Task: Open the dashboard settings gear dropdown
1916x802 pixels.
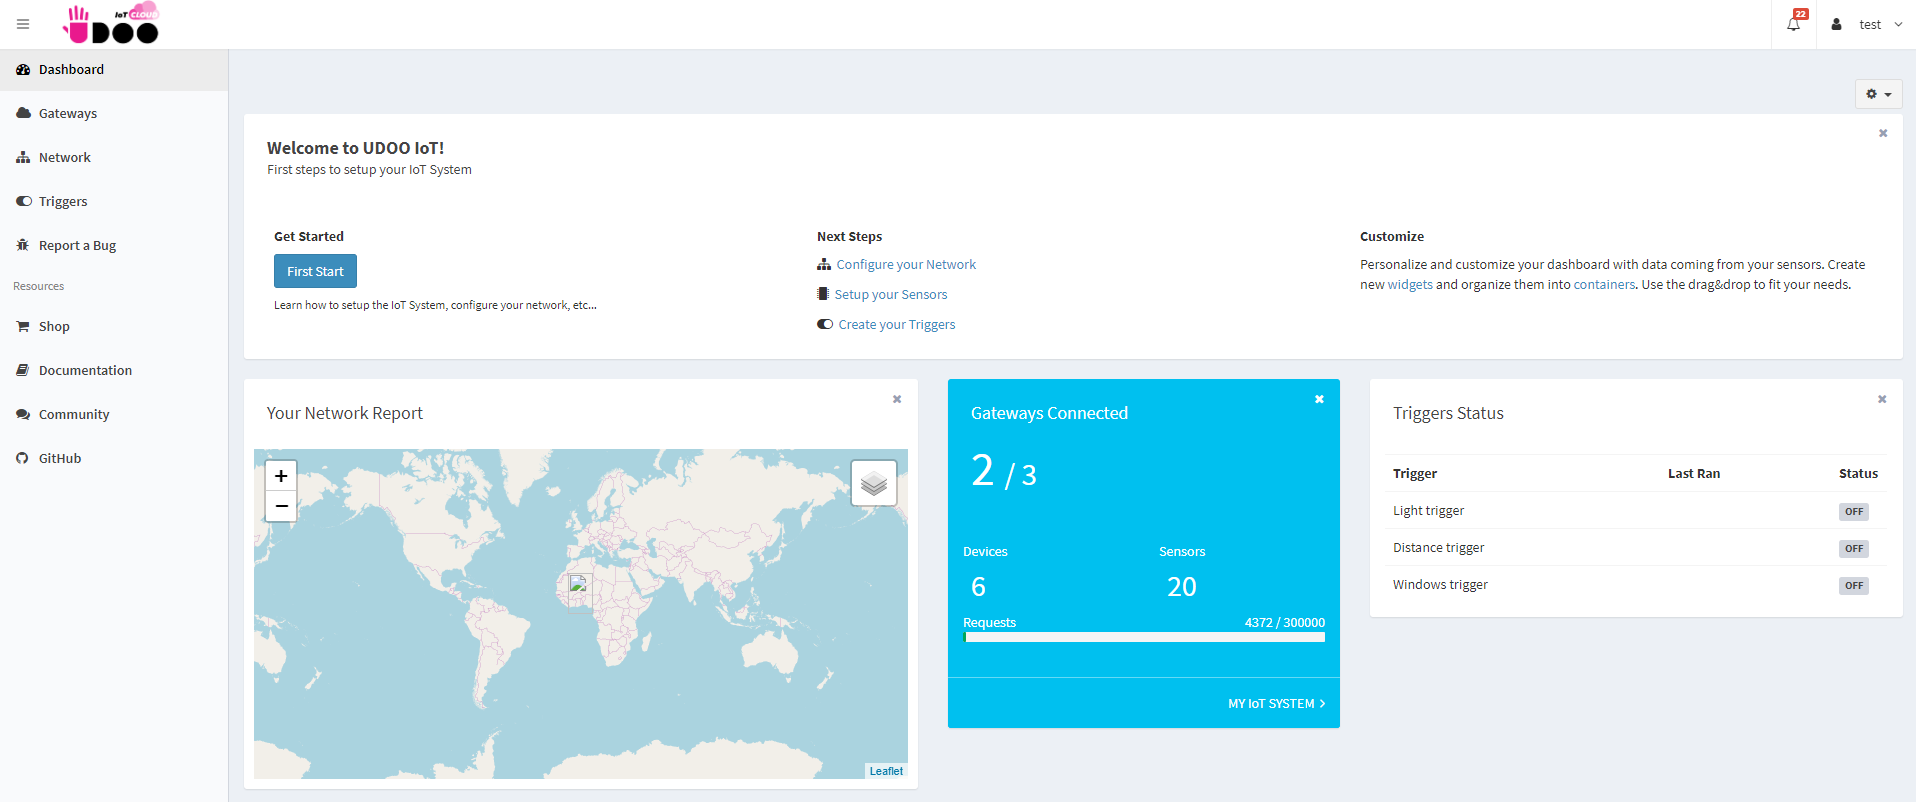Action: pyautogui.click(x=1879, y=94)
